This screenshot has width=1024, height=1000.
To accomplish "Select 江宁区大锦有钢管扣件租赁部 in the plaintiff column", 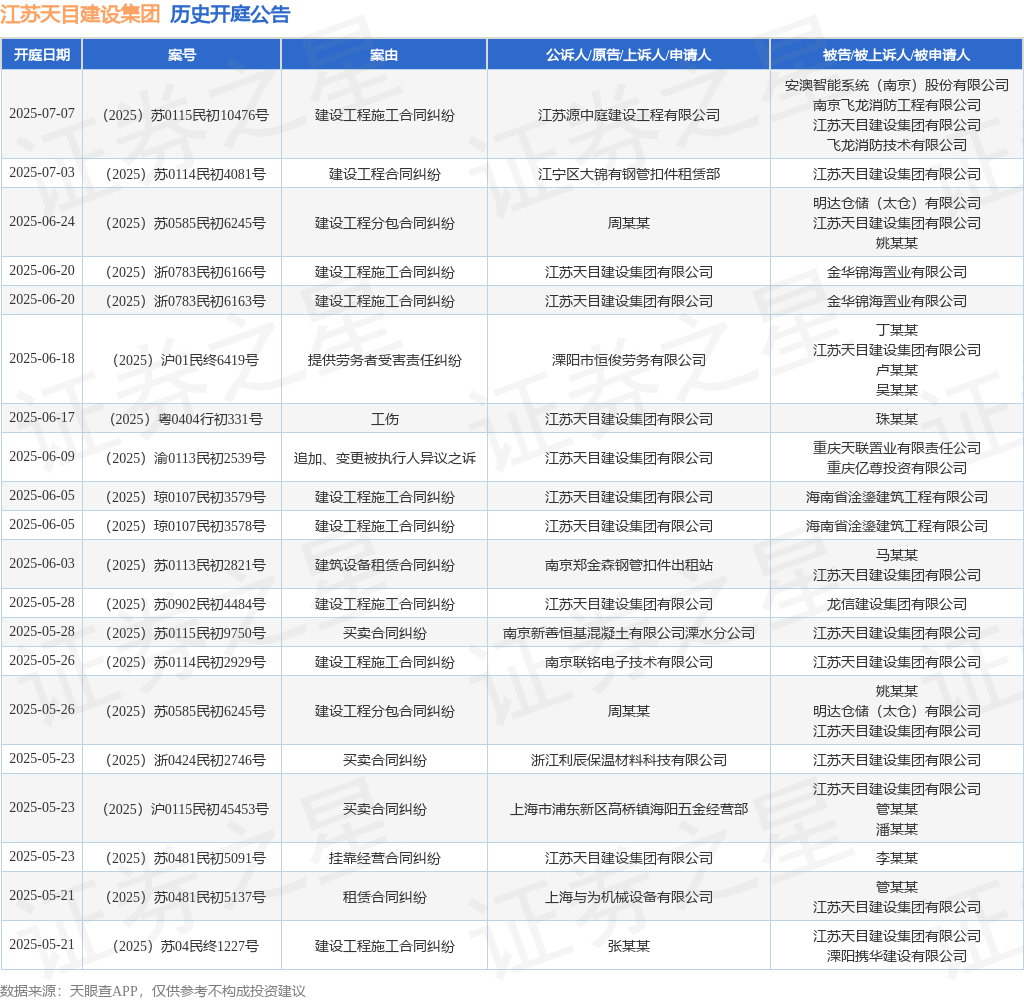I will tap(628, 174).
